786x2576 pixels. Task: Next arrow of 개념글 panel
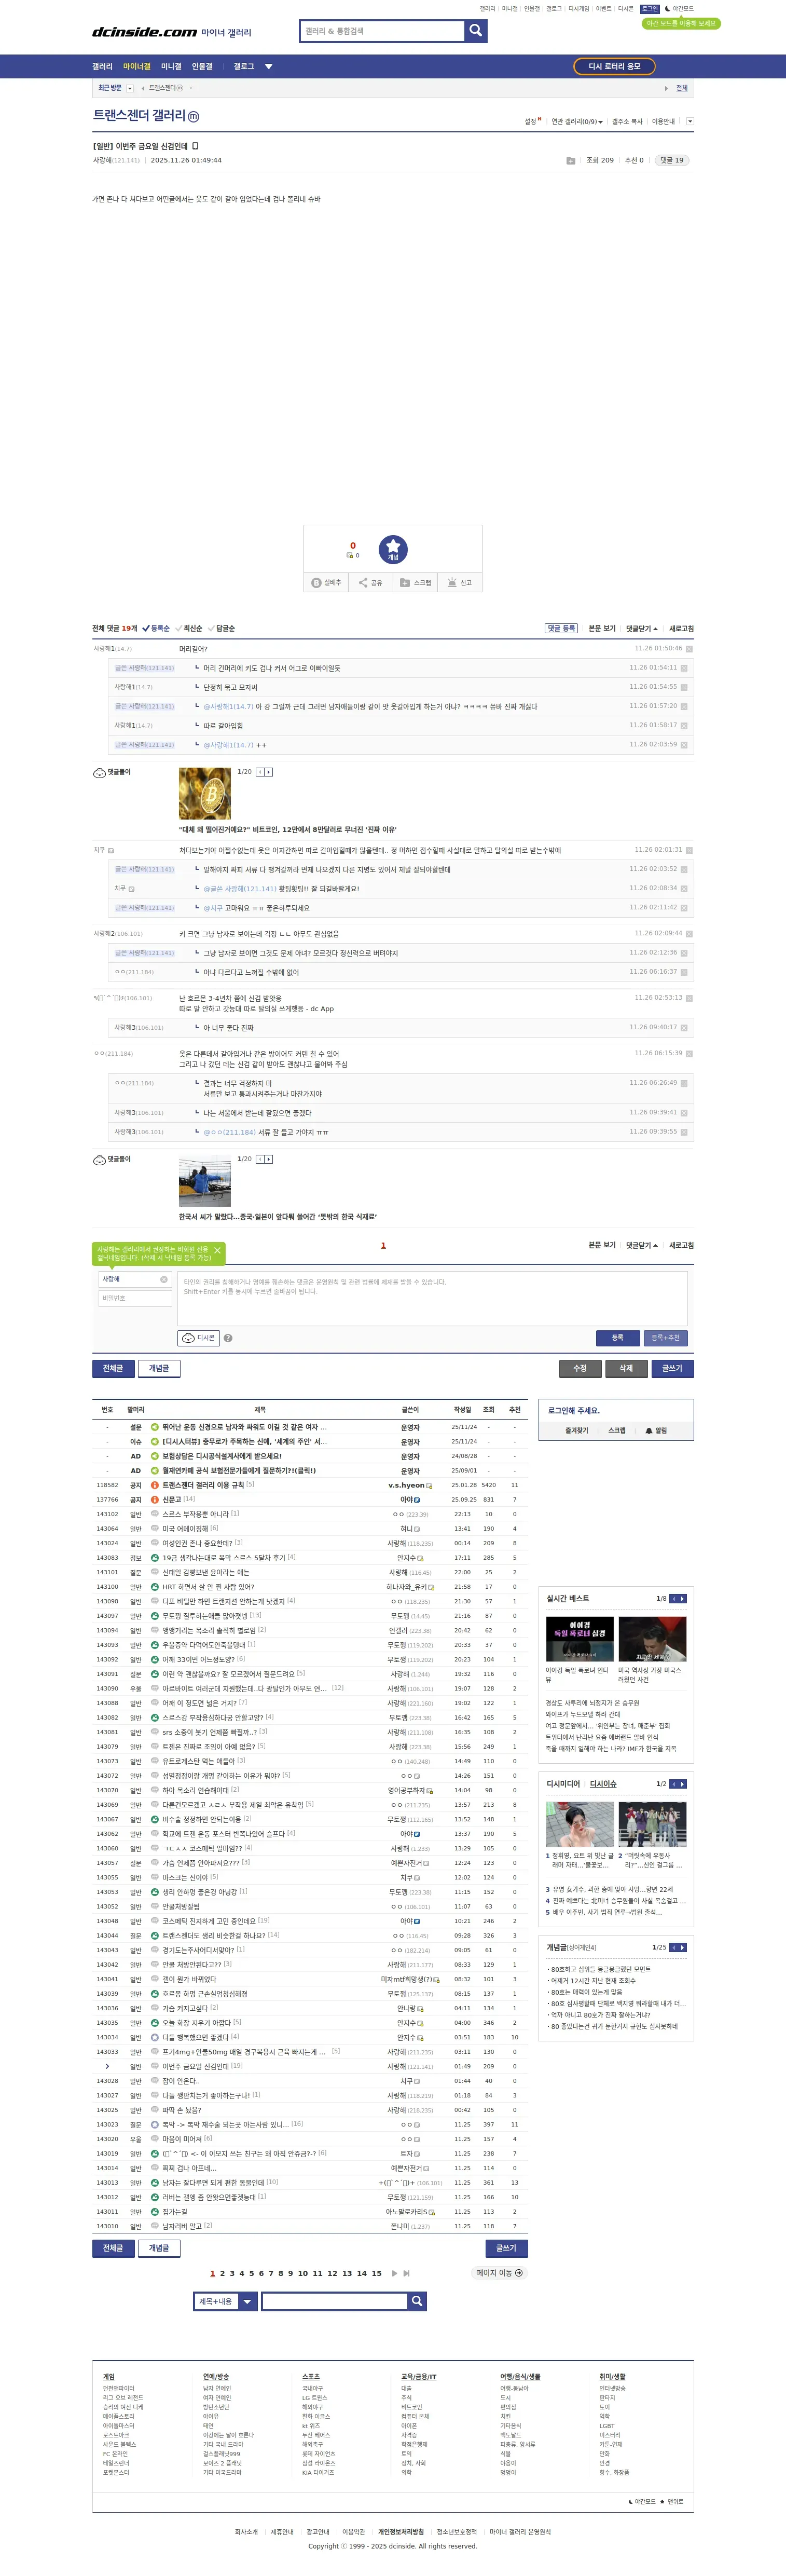pos(682,1947)
